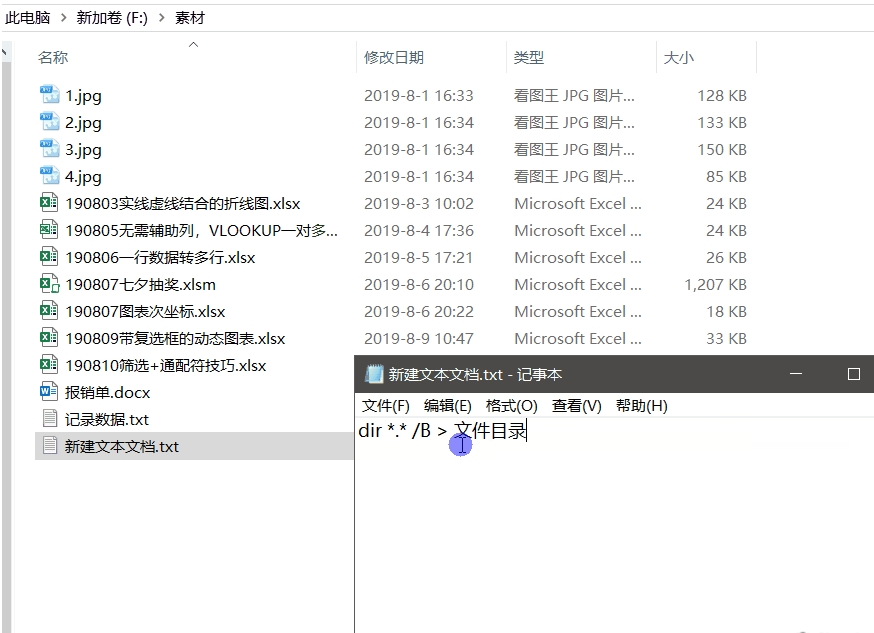Screen dimensions: 874x633
Task: Click the Notepad title 新建文本文档.txt - 记事本
Action: [475, 374]
